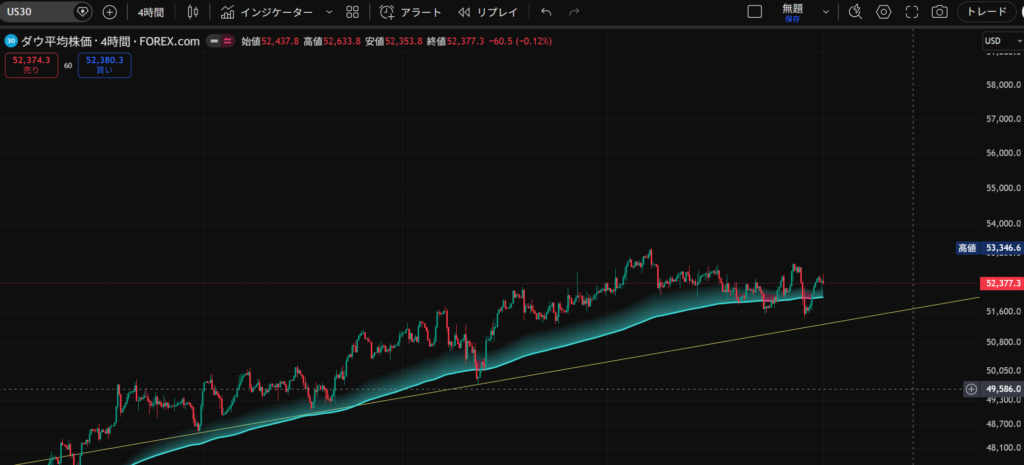Take a chart snapshot with camera
The height and width of the screenshot is (465, 1024).
tap(939, 12)
